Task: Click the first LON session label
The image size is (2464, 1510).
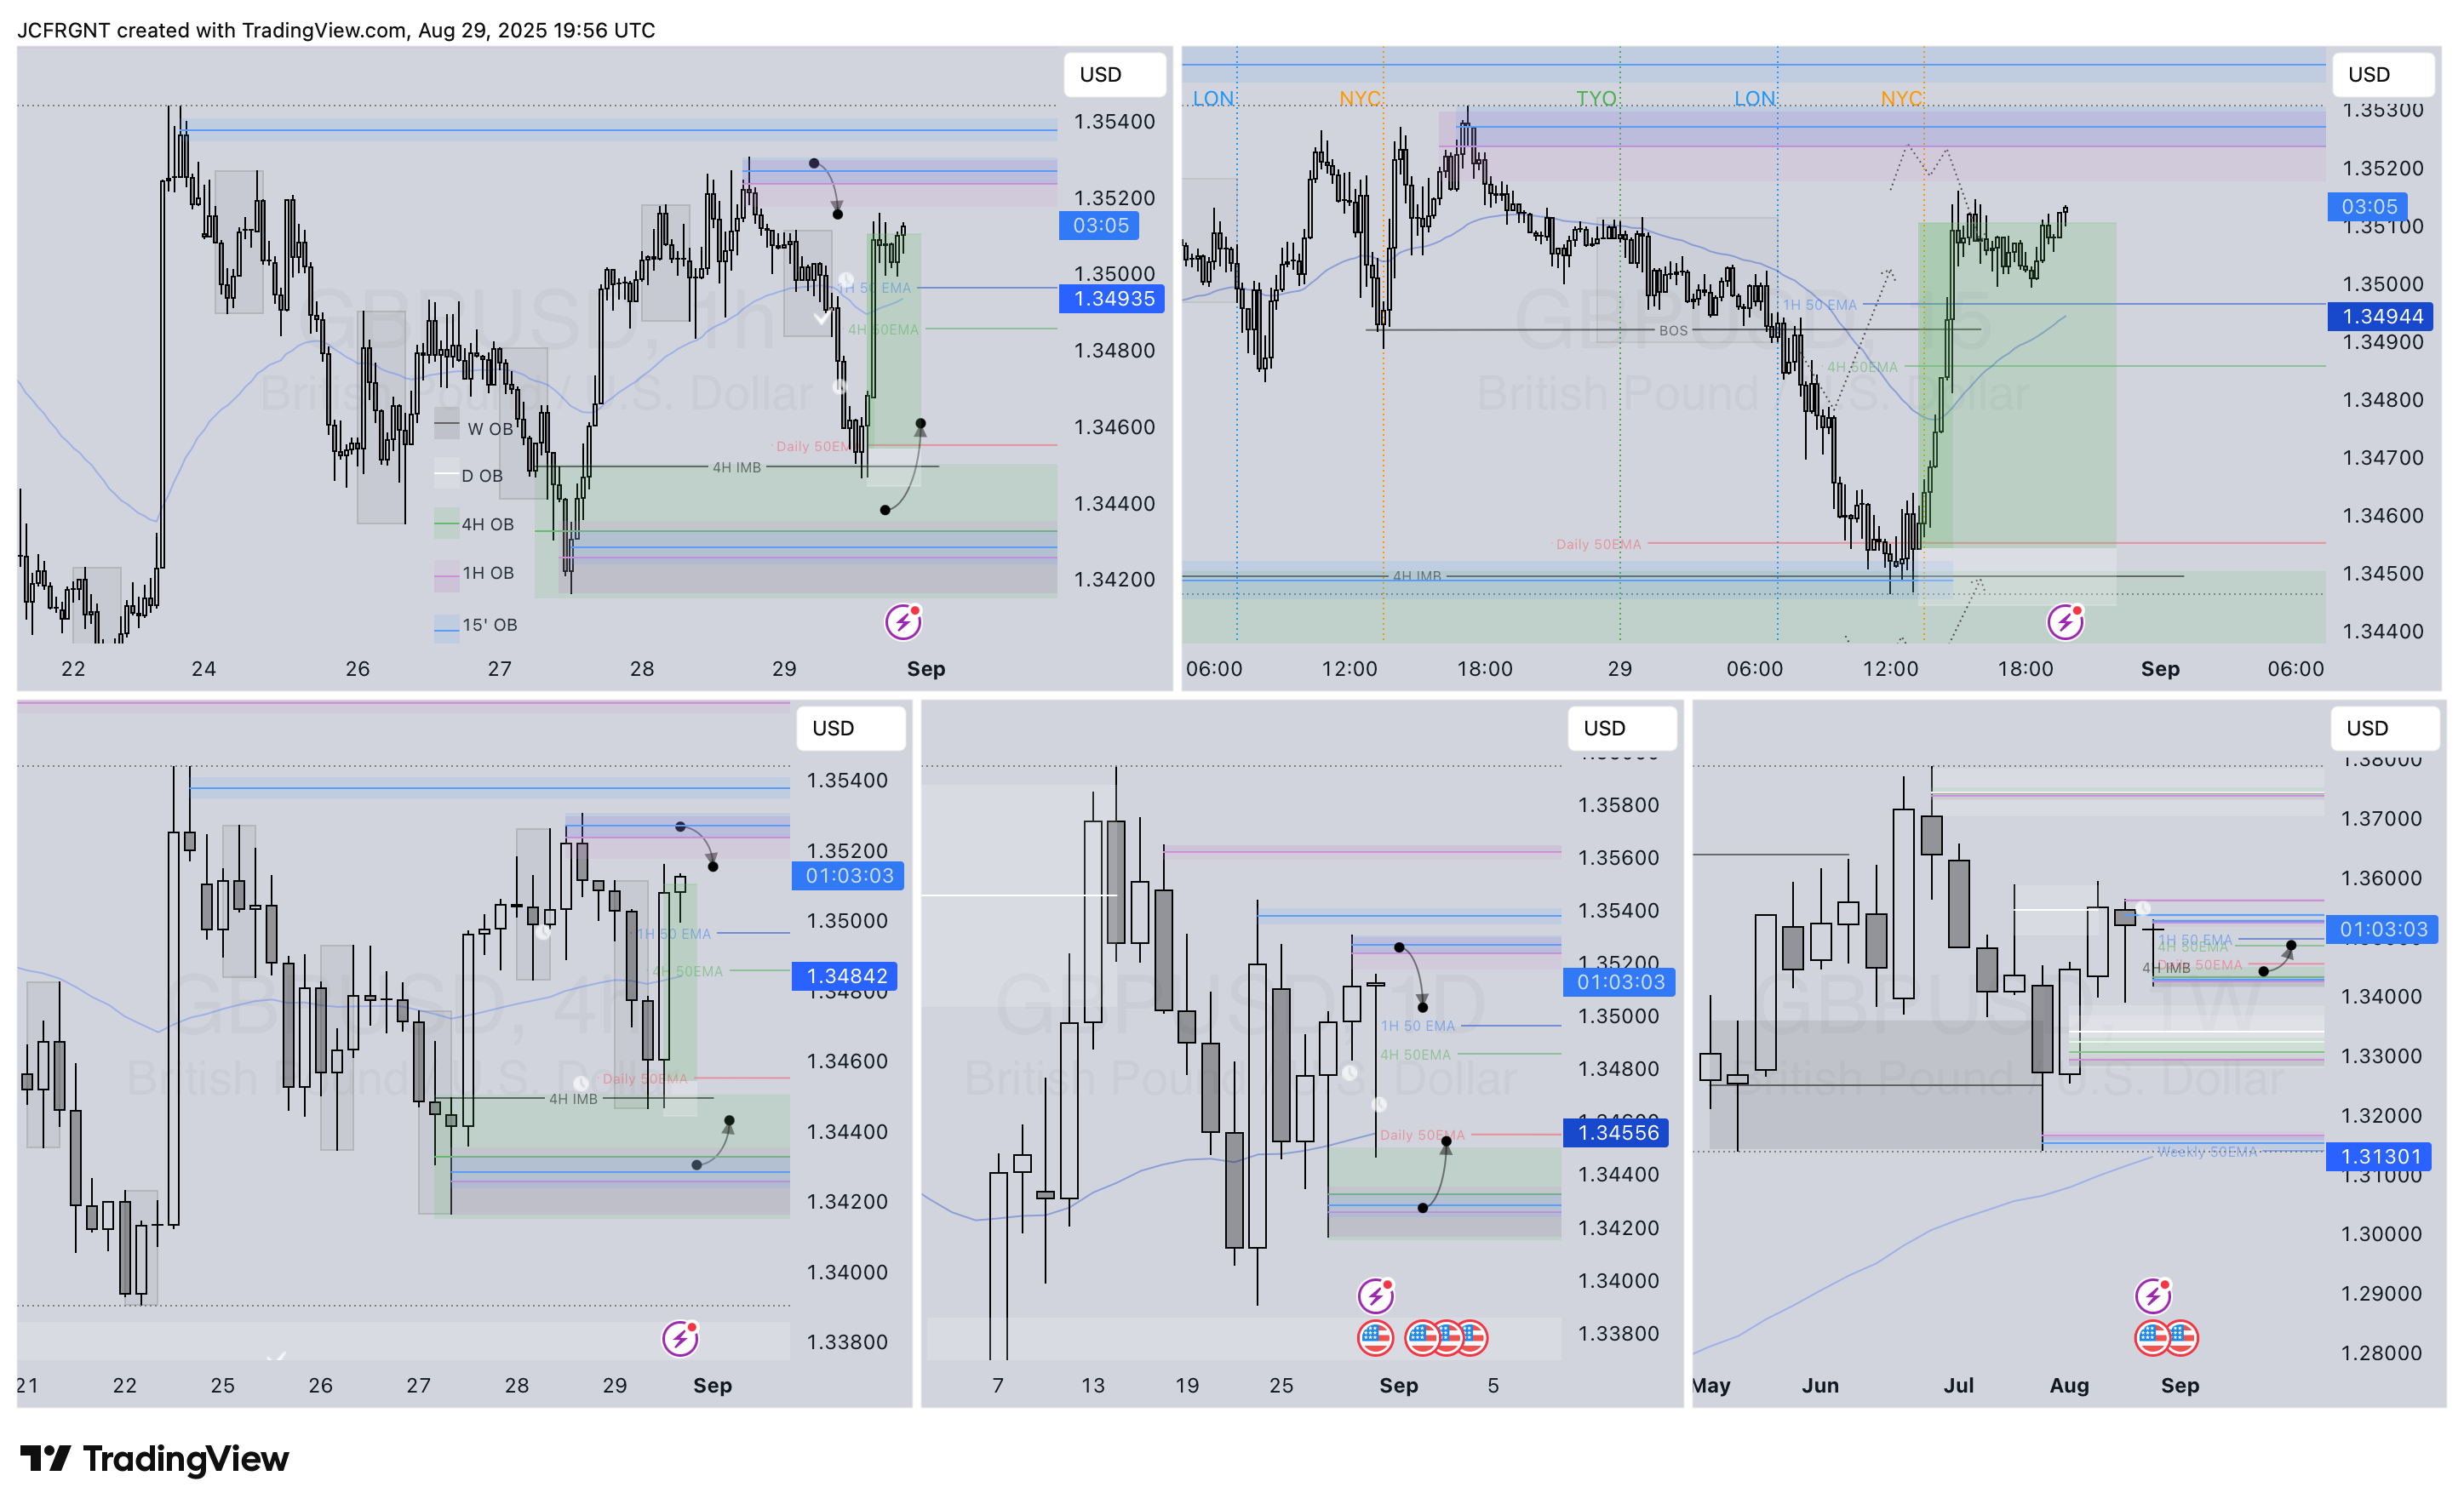Action: tap(1213, 99)
